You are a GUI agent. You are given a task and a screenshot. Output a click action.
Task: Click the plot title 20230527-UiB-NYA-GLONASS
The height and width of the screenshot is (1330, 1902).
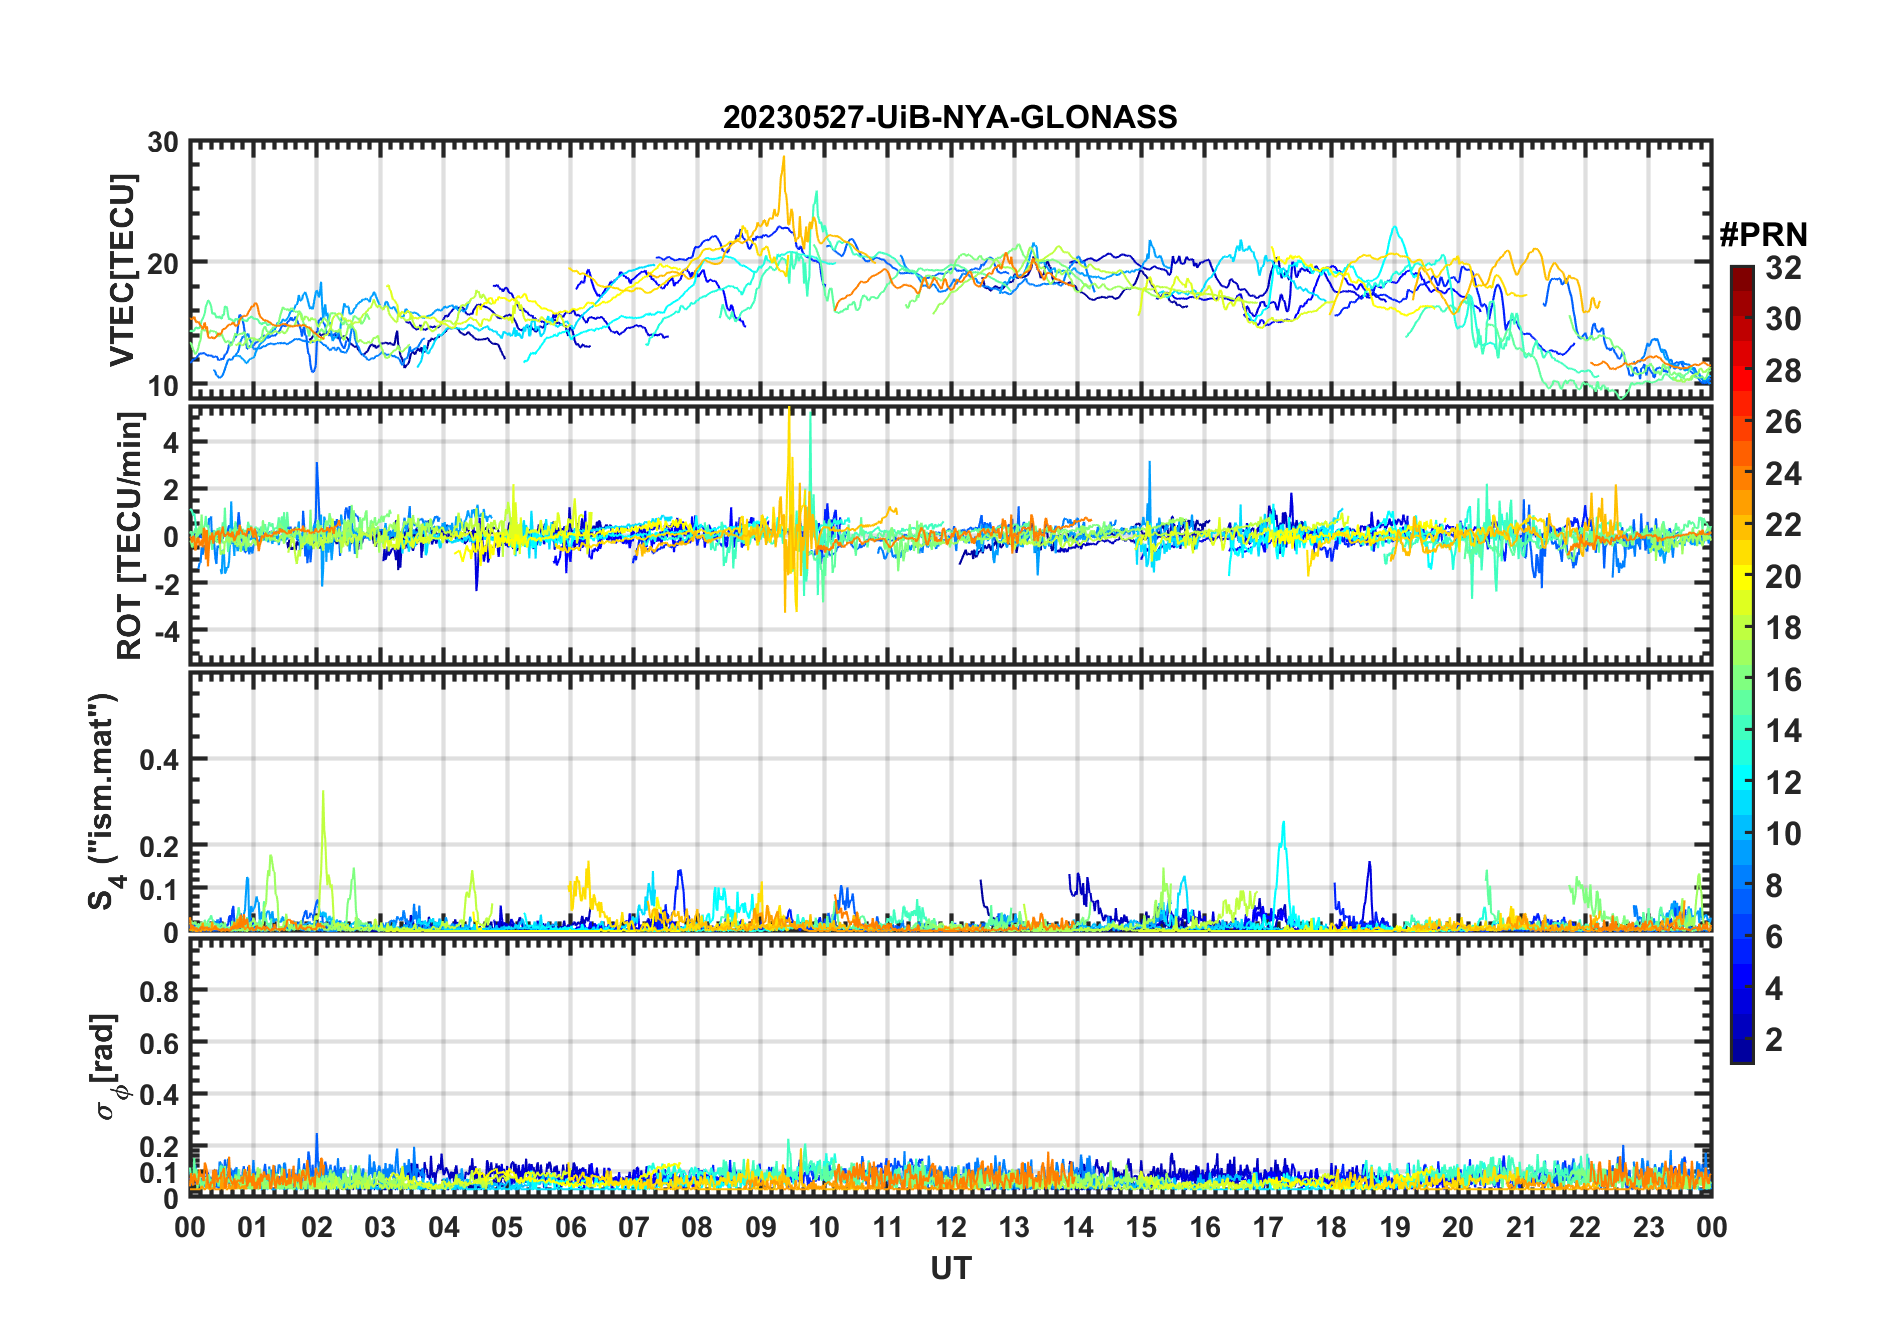pyautogui.click(x=950, y=117)
